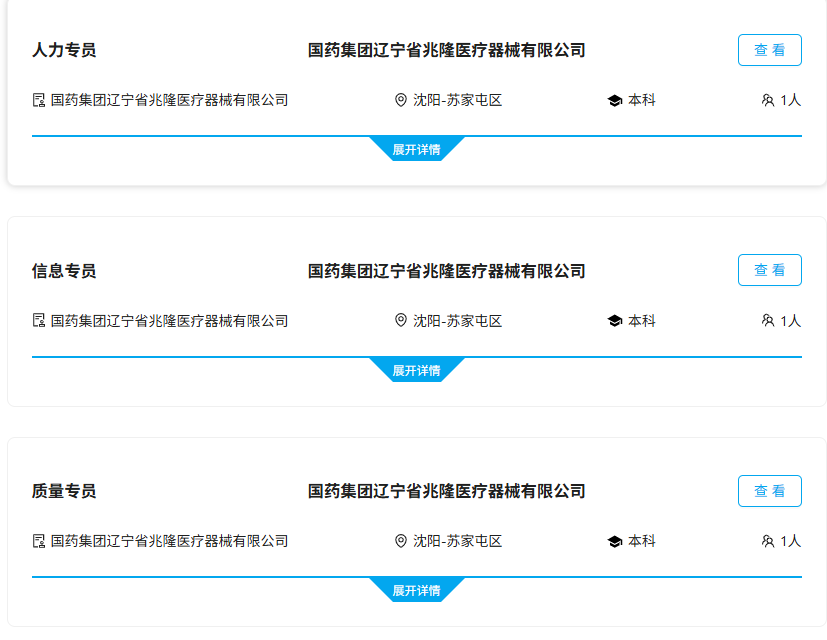This screenshot has height=640, width=827.
Task: Click the headcount people icon in 质量专员 card
Action: click(768, 541)
